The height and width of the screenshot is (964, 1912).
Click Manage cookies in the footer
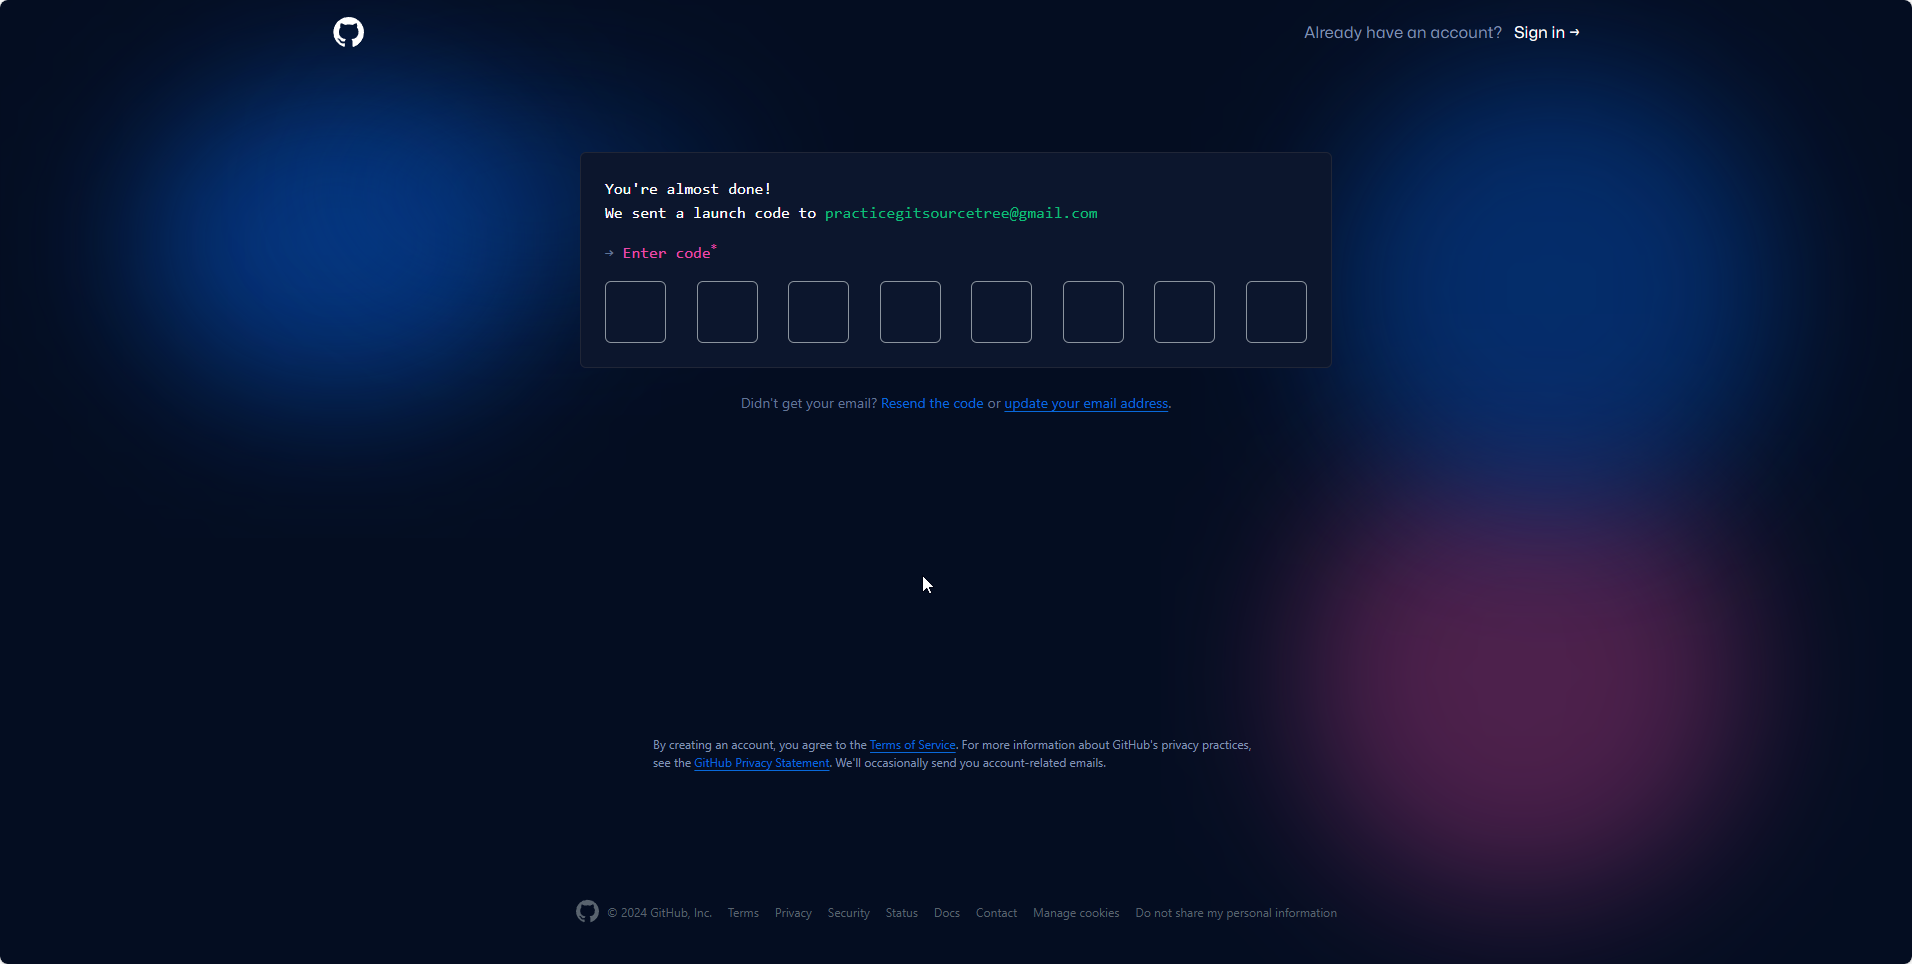[1075, 912]
